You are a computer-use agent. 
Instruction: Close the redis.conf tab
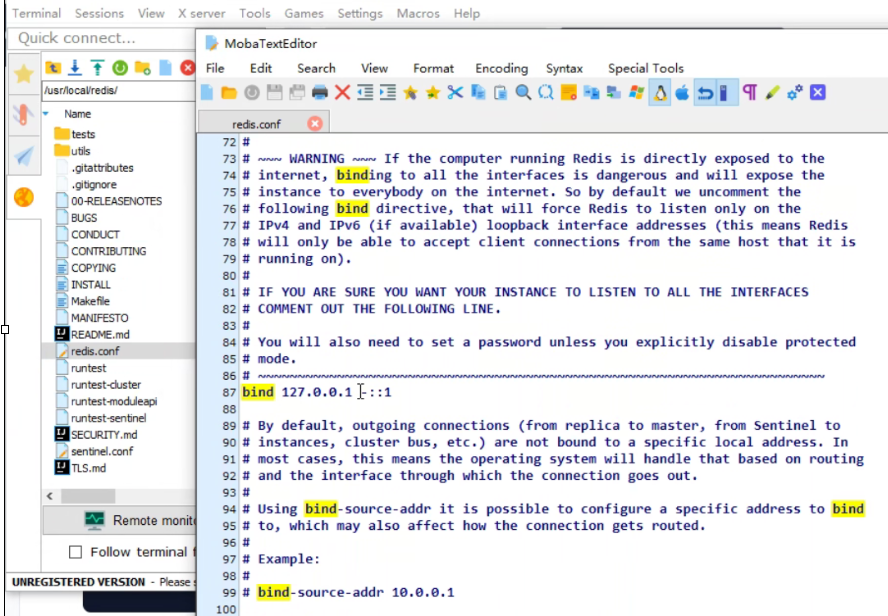[x=315, y=123]
